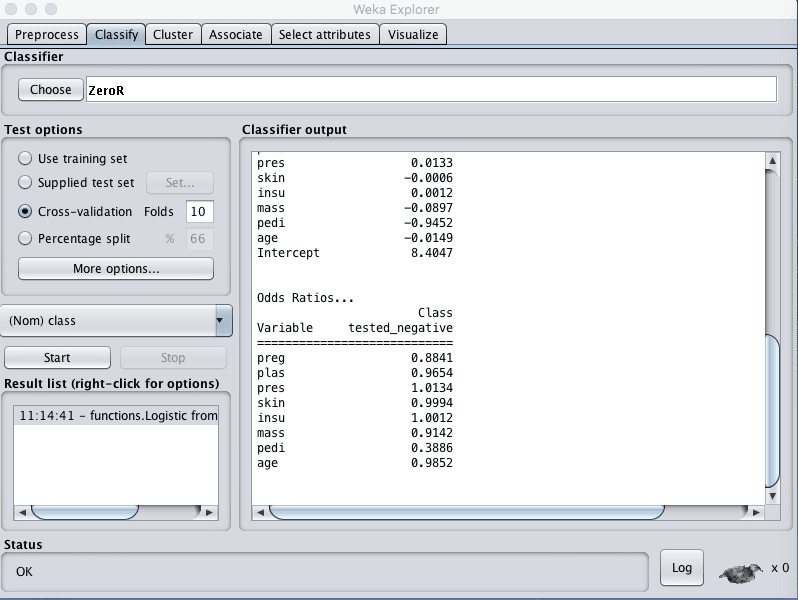The height and width of the screenshot is (600, 798).
Task: Open the Log window
Action: pyautogui.click(x=681, y=567)
